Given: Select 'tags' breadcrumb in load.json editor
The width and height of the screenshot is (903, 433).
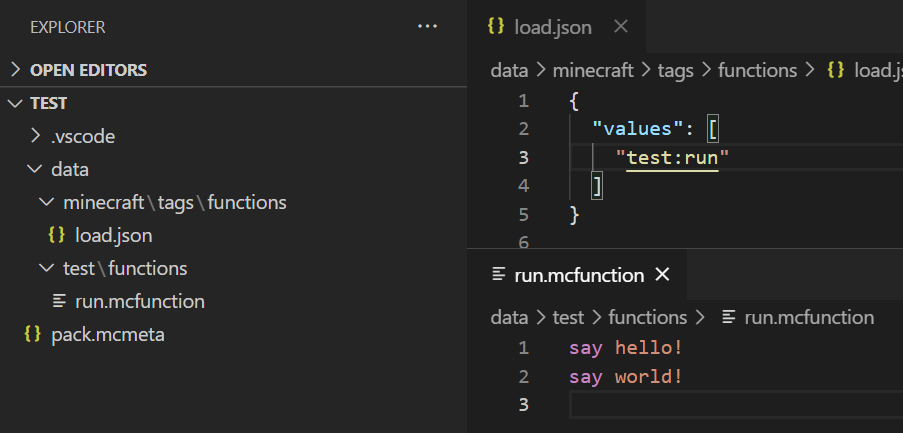Looking at the screenshot, I should click(676, 71).
